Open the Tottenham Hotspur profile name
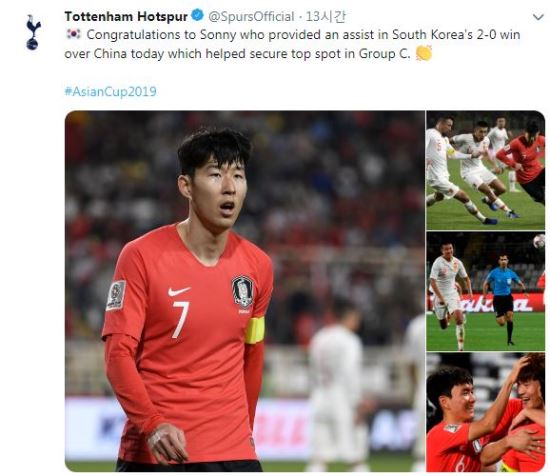Screen dimensions: 550x476 (126, 16)
